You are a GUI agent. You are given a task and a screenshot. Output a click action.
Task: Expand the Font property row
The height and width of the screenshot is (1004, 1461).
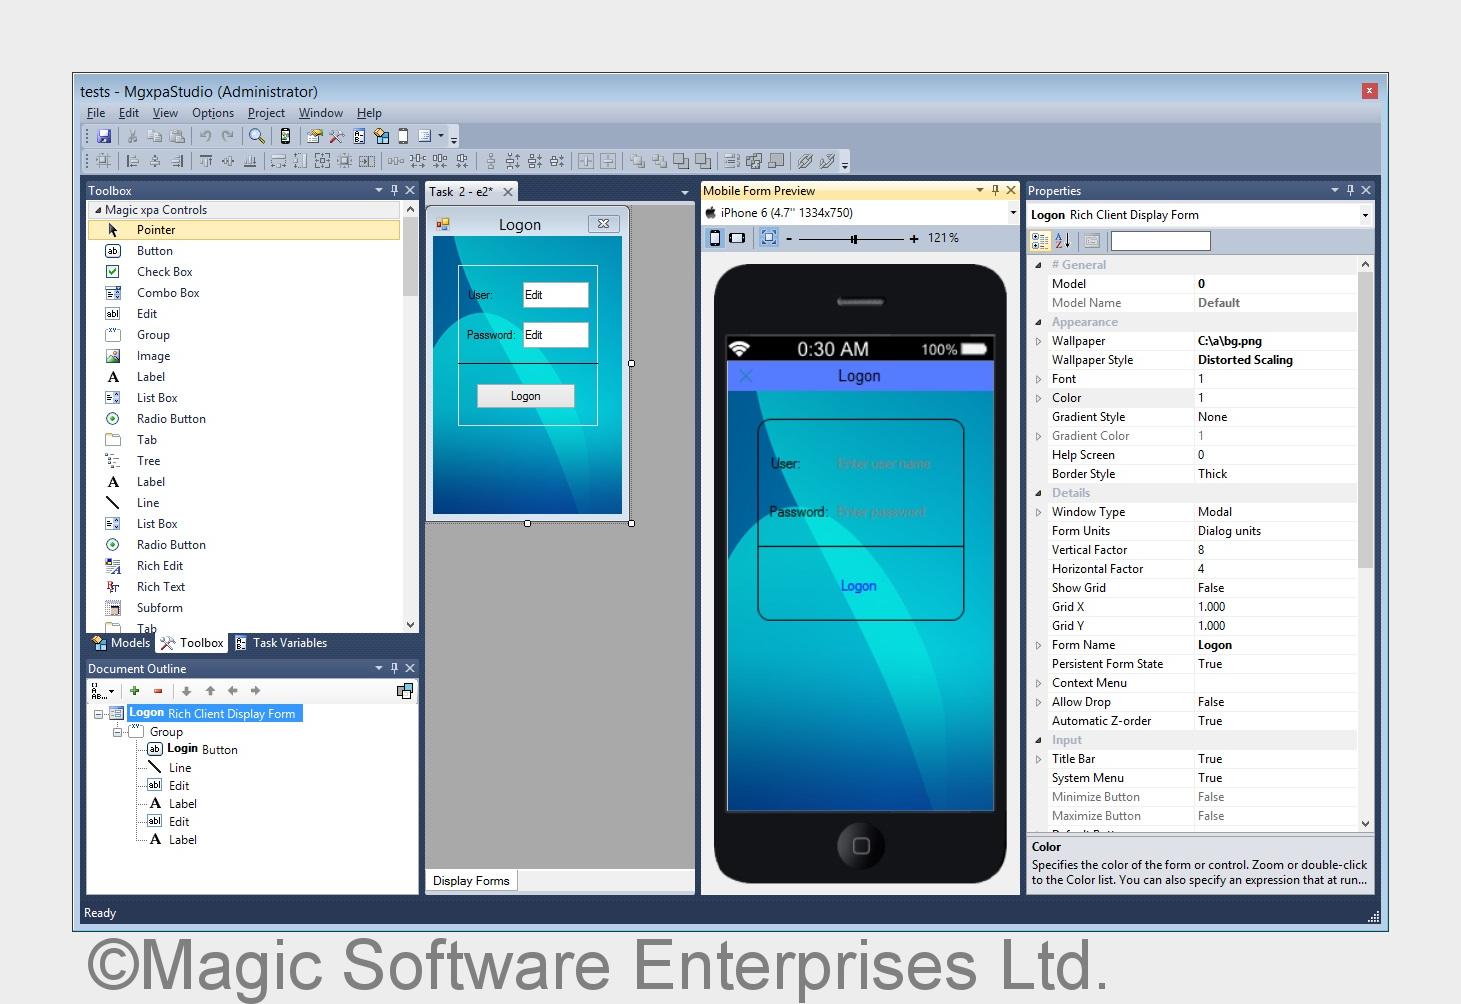(x=1038, y=379)
